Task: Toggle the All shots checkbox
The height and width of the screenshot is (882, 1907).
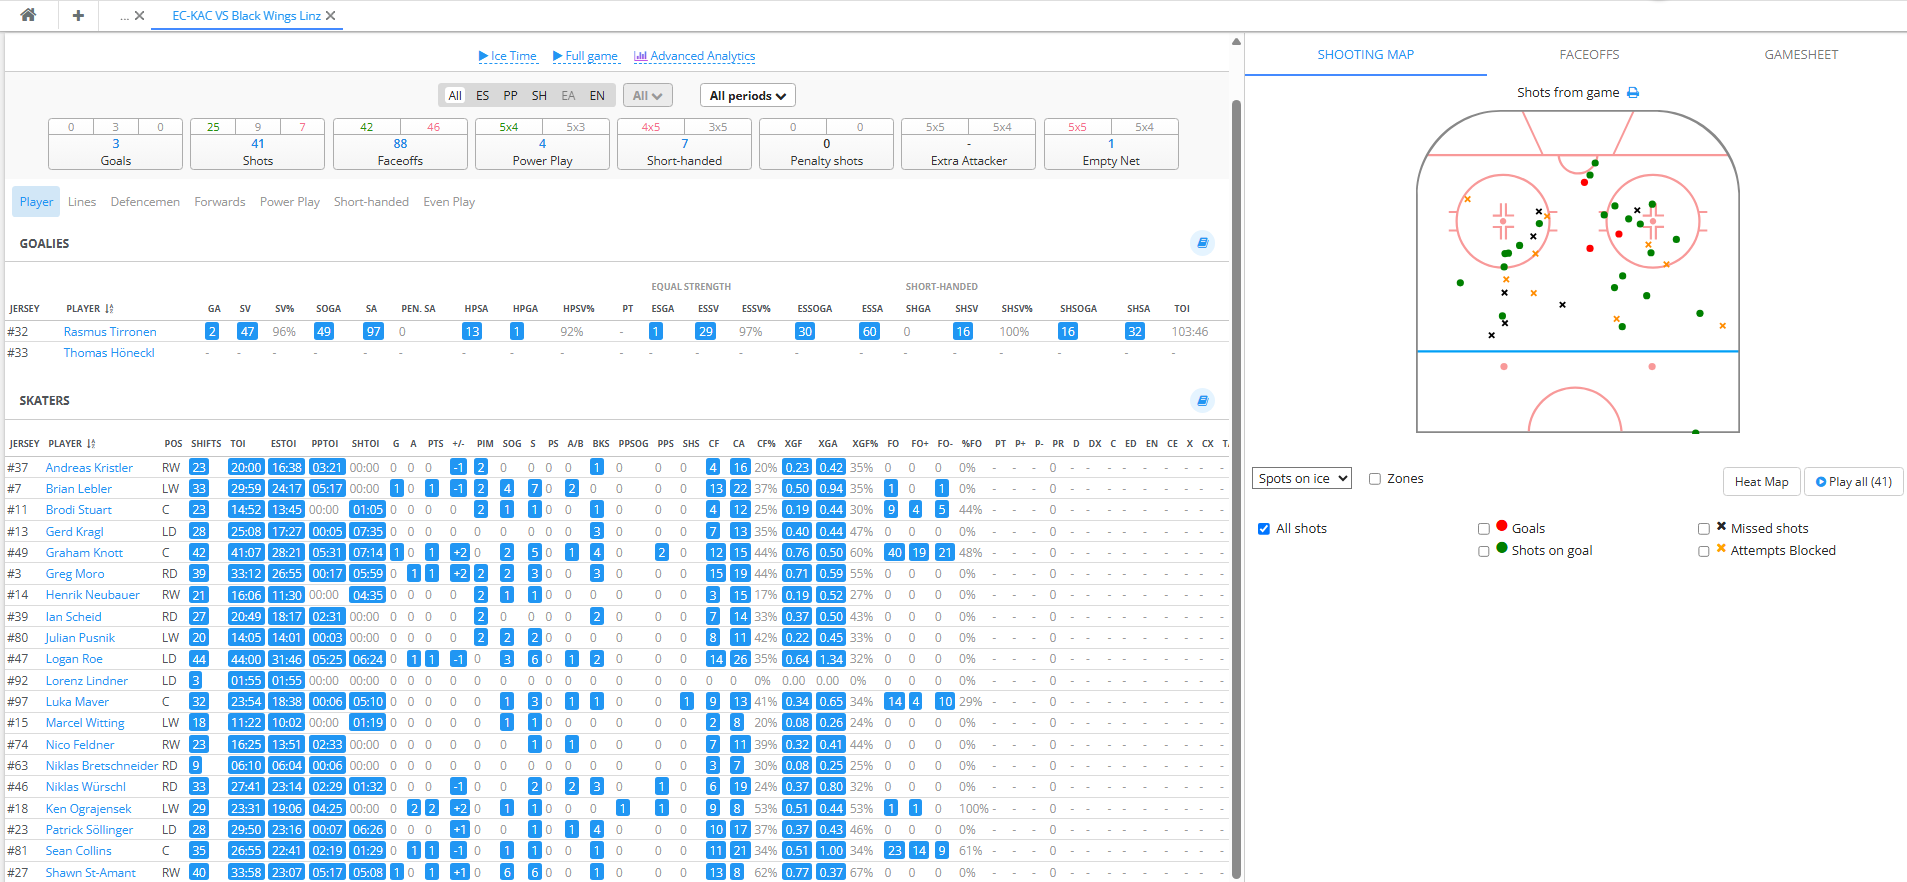Action: [1264, 529]
